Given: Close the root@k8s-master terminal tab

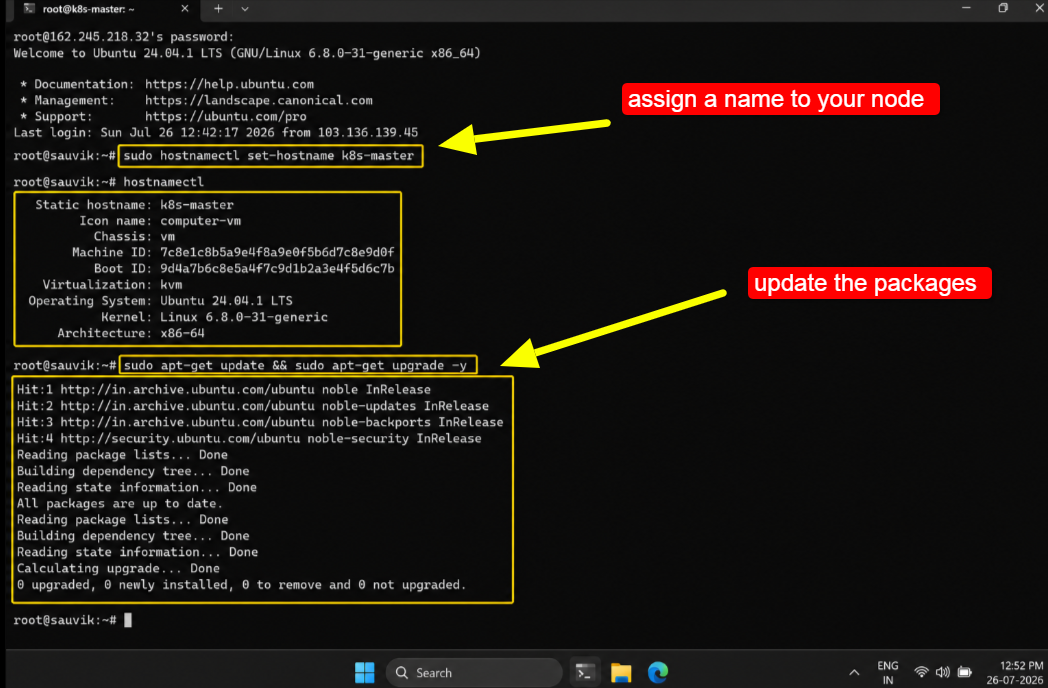Looking at the screenshot, I should tap(184, 9).
